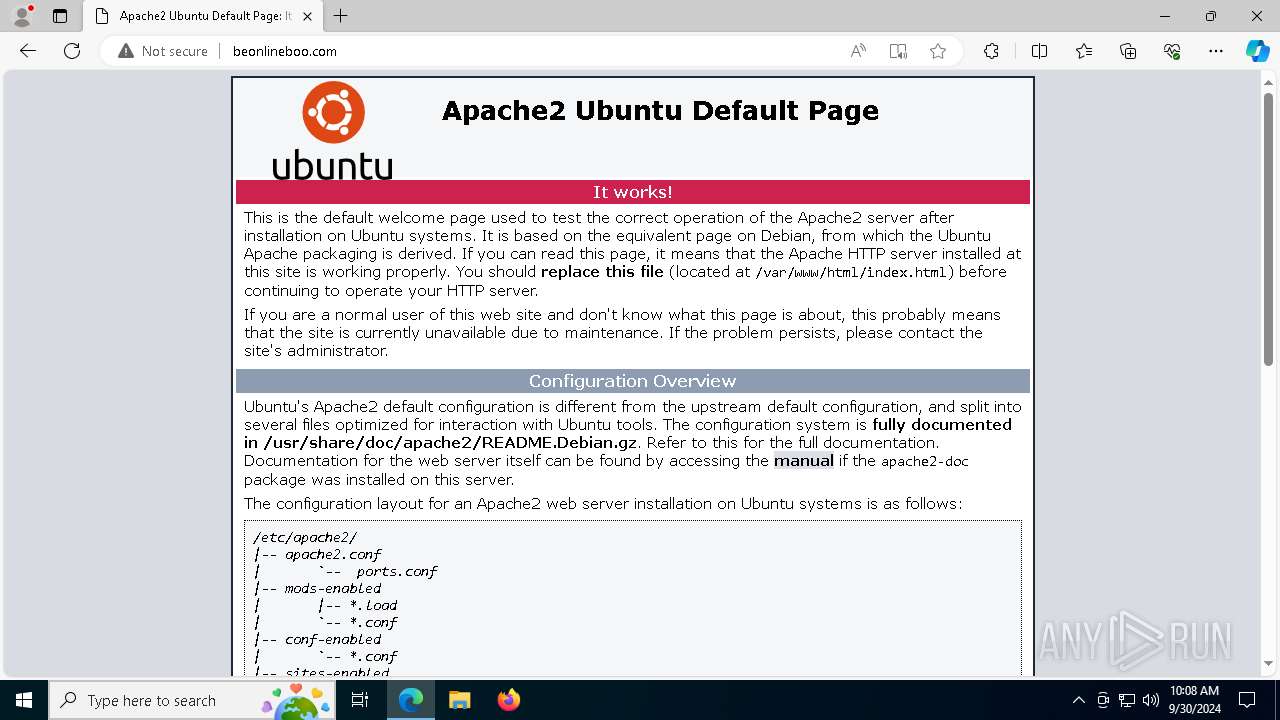Open clock showing 10:08 AM
Viewport: 1280px width, 720px height.
point(1194,700)
